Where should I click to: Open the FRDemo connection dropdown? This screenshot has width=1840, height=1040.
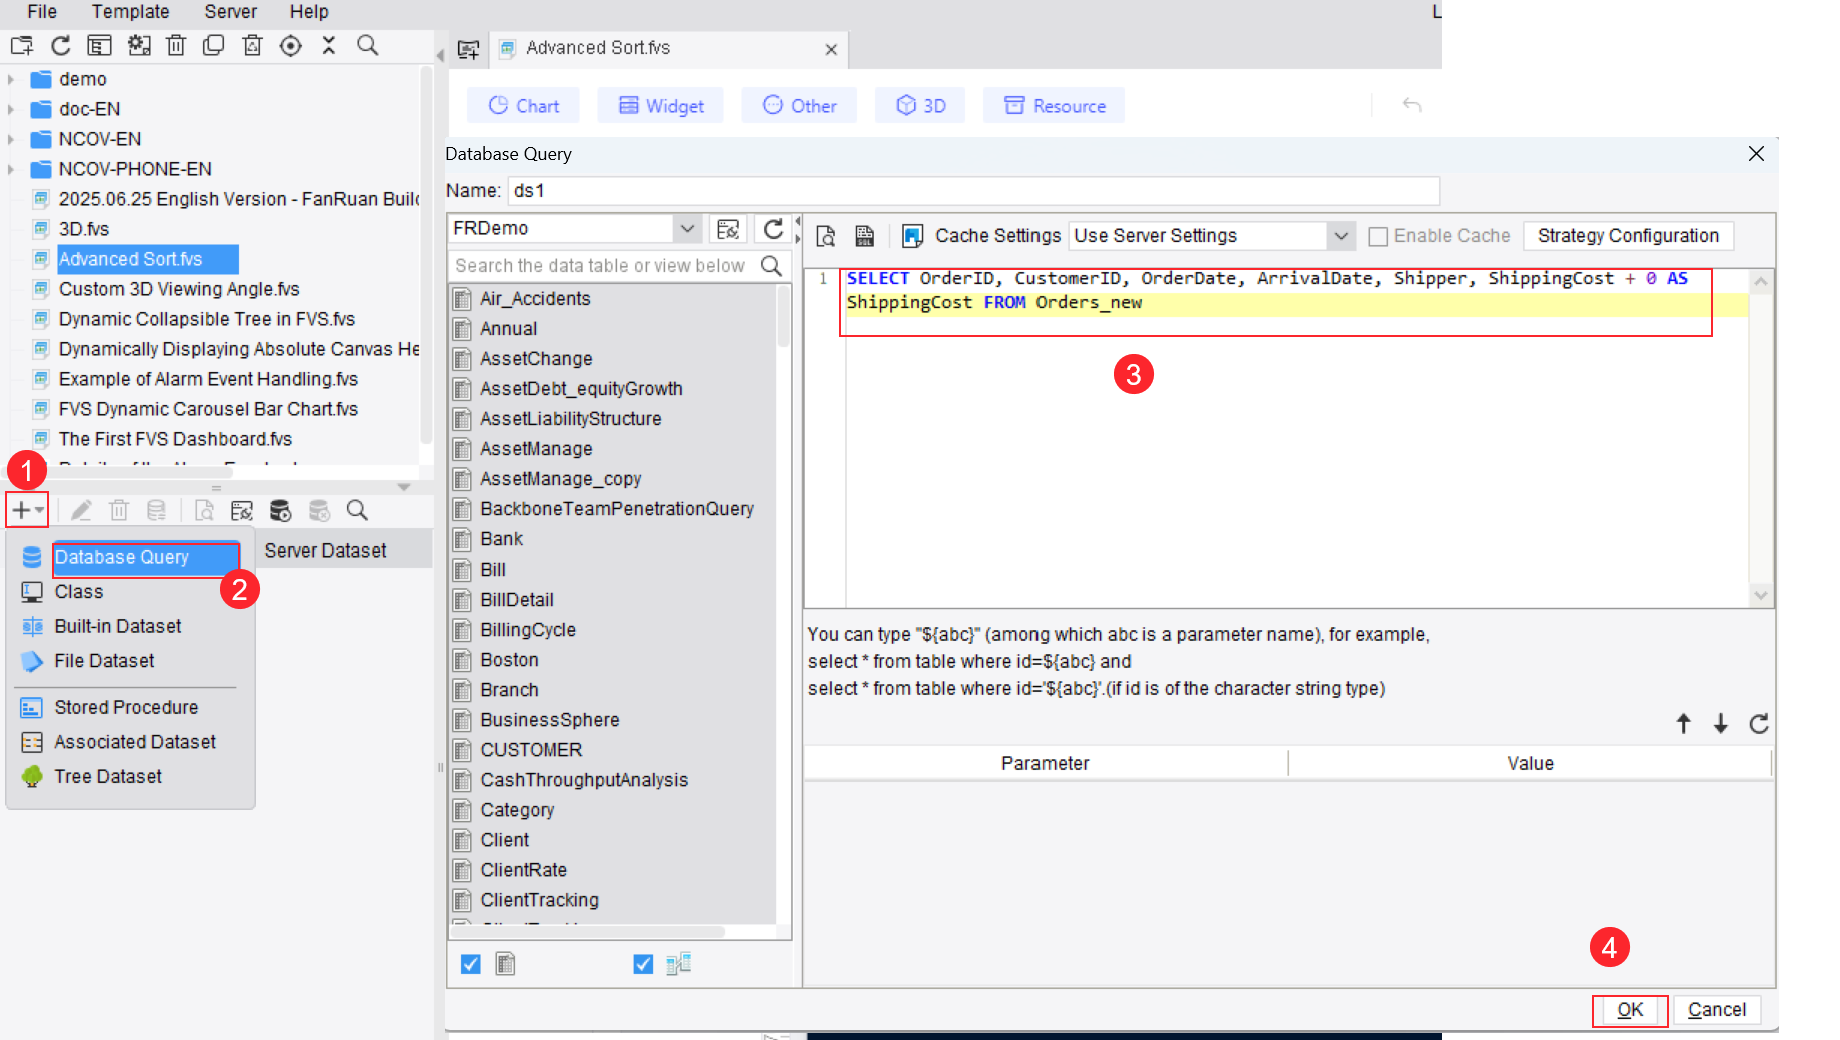pyautogui.click(x=687, y=229)
